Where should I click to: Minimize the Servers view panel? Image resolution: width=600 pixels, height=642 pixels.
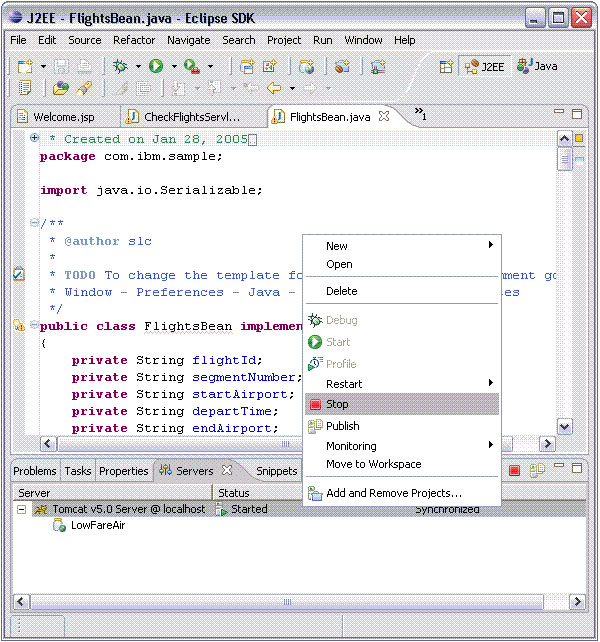pos(559,465)
